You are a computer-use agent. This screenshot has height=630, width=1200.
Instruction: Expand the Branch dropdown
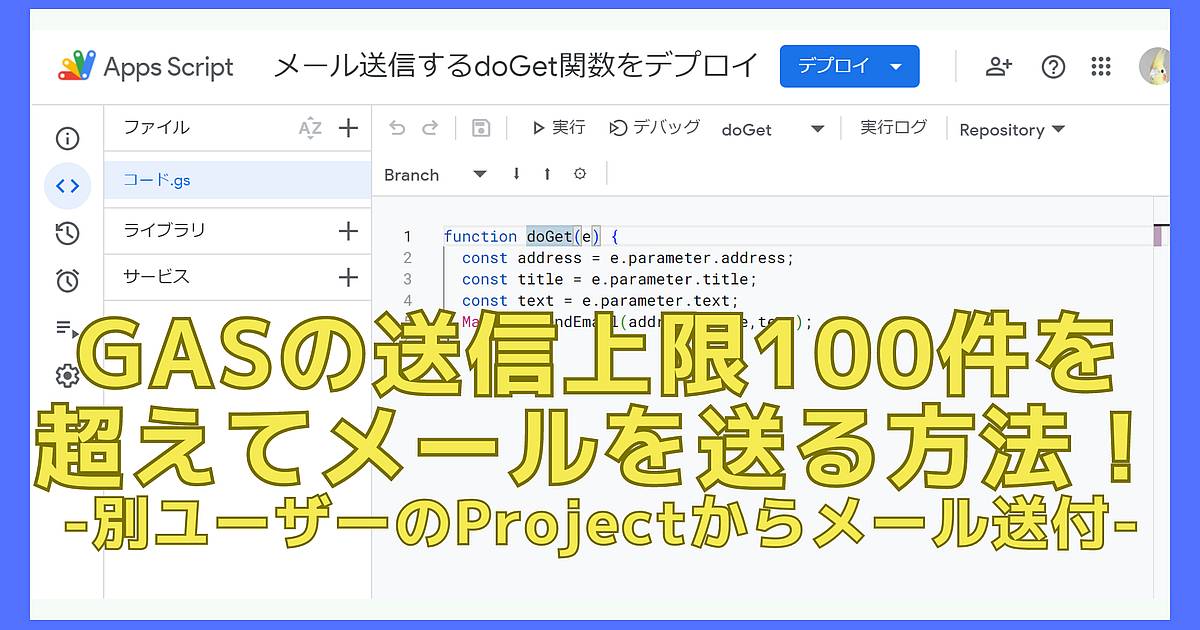[480, 174]
